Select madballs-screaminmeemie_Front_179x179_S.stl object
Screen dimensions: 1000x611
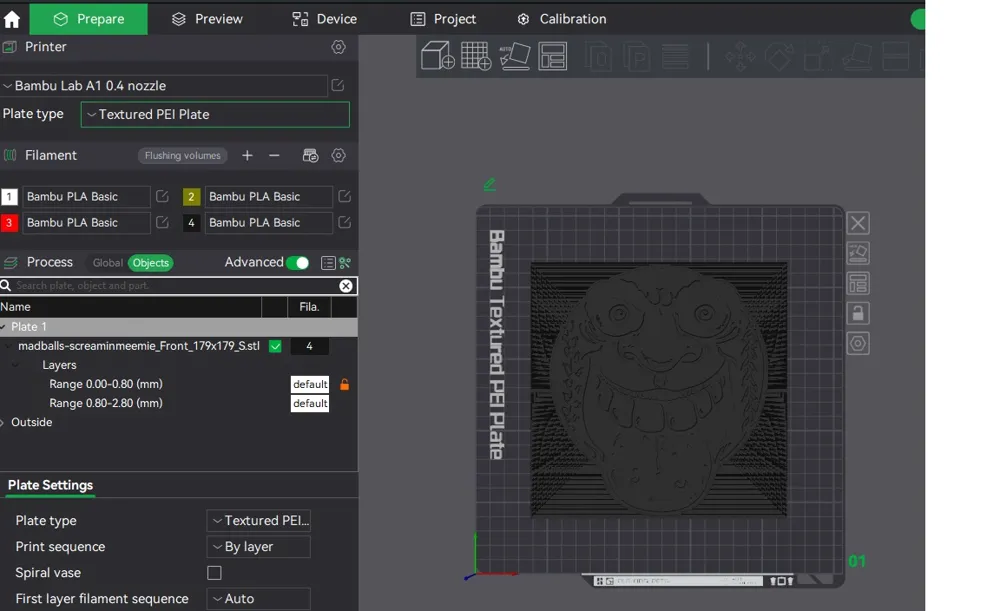click(139, 346)
